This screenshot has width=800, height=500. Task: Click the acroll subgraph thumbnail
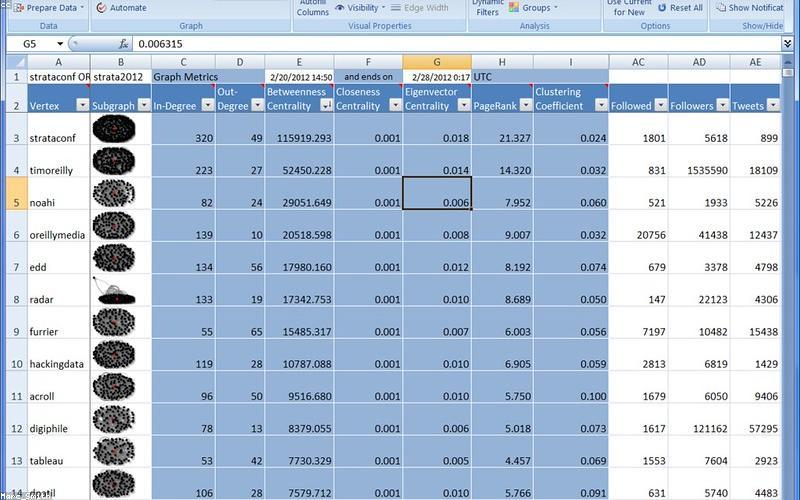[x=114, y=387]
